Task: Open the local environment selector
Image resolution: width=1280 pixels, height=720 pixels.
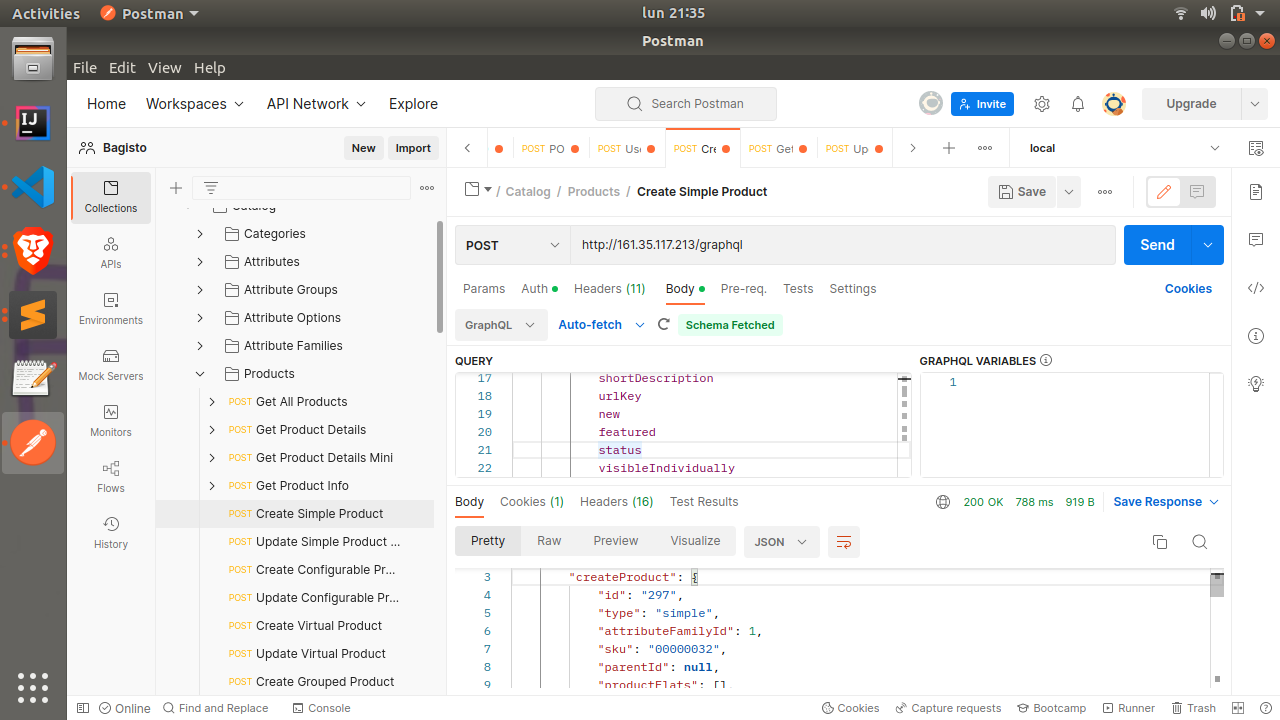Action: coord(1125,148)
